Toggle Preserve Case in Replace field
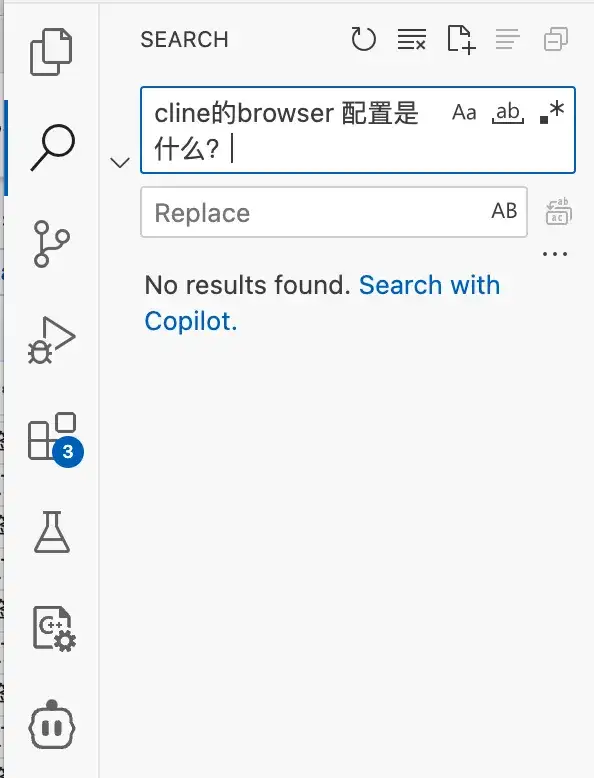 click(x=504, y=211)
